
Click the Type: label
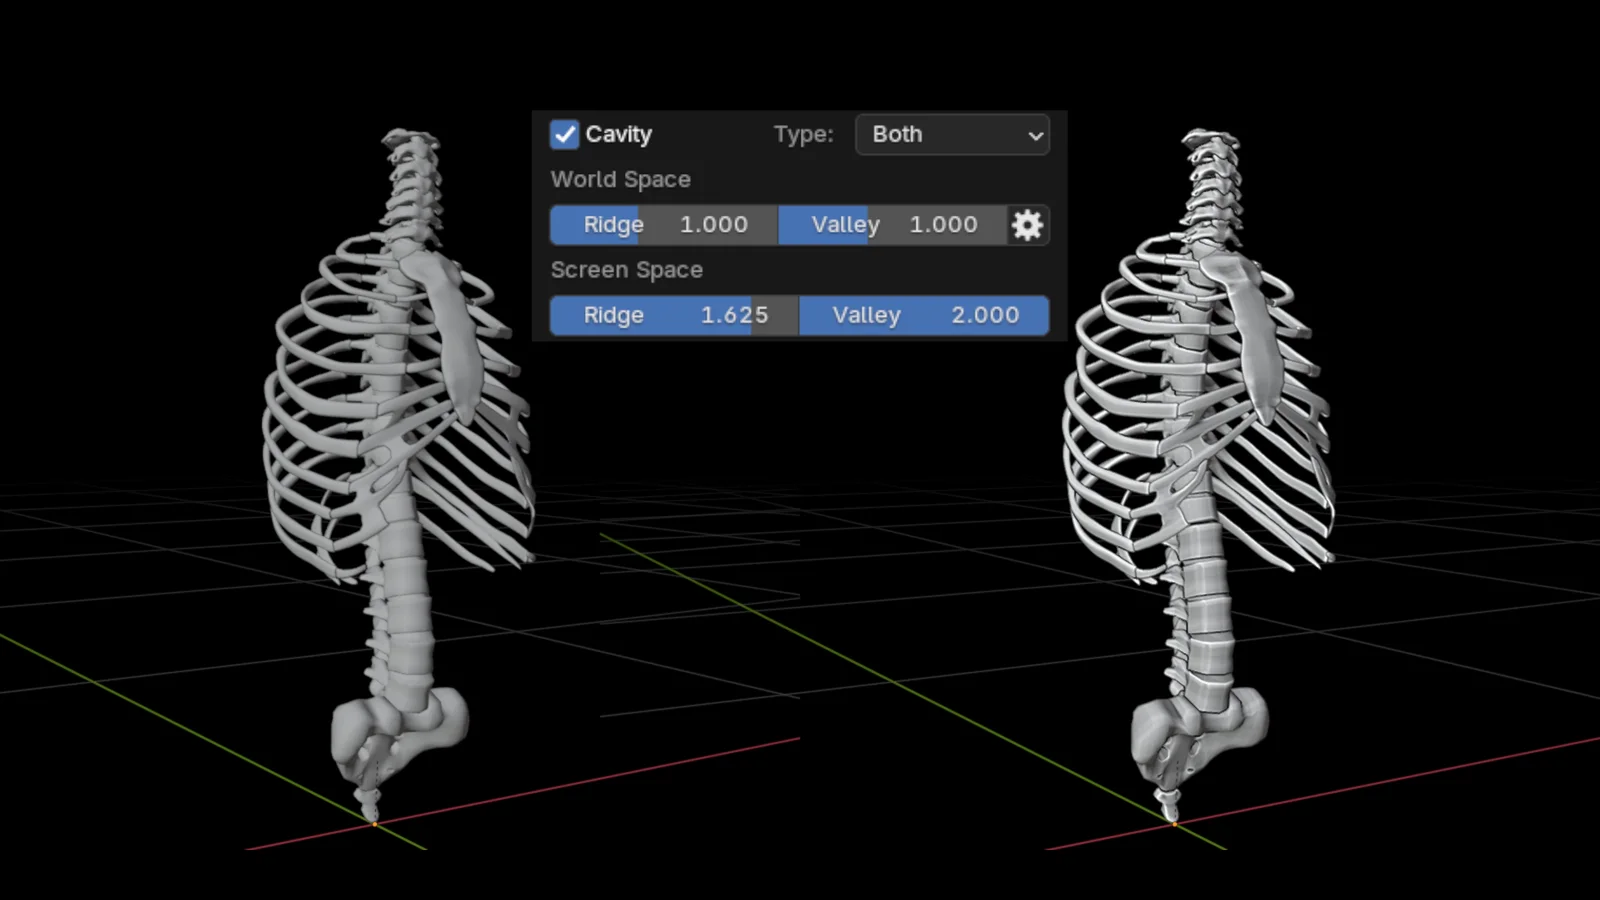click(803, 134)
